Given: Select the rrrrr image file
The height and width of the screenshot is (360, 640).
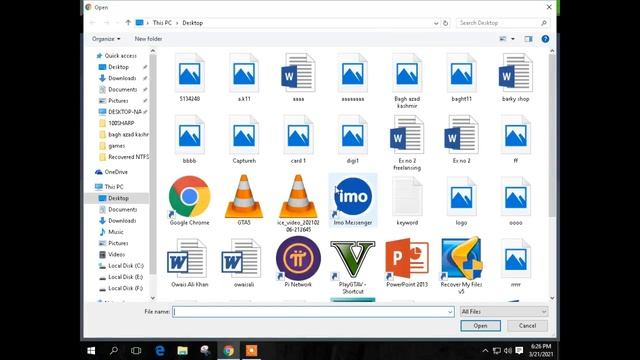Looking at the screenshot, I should pos(516,263).
